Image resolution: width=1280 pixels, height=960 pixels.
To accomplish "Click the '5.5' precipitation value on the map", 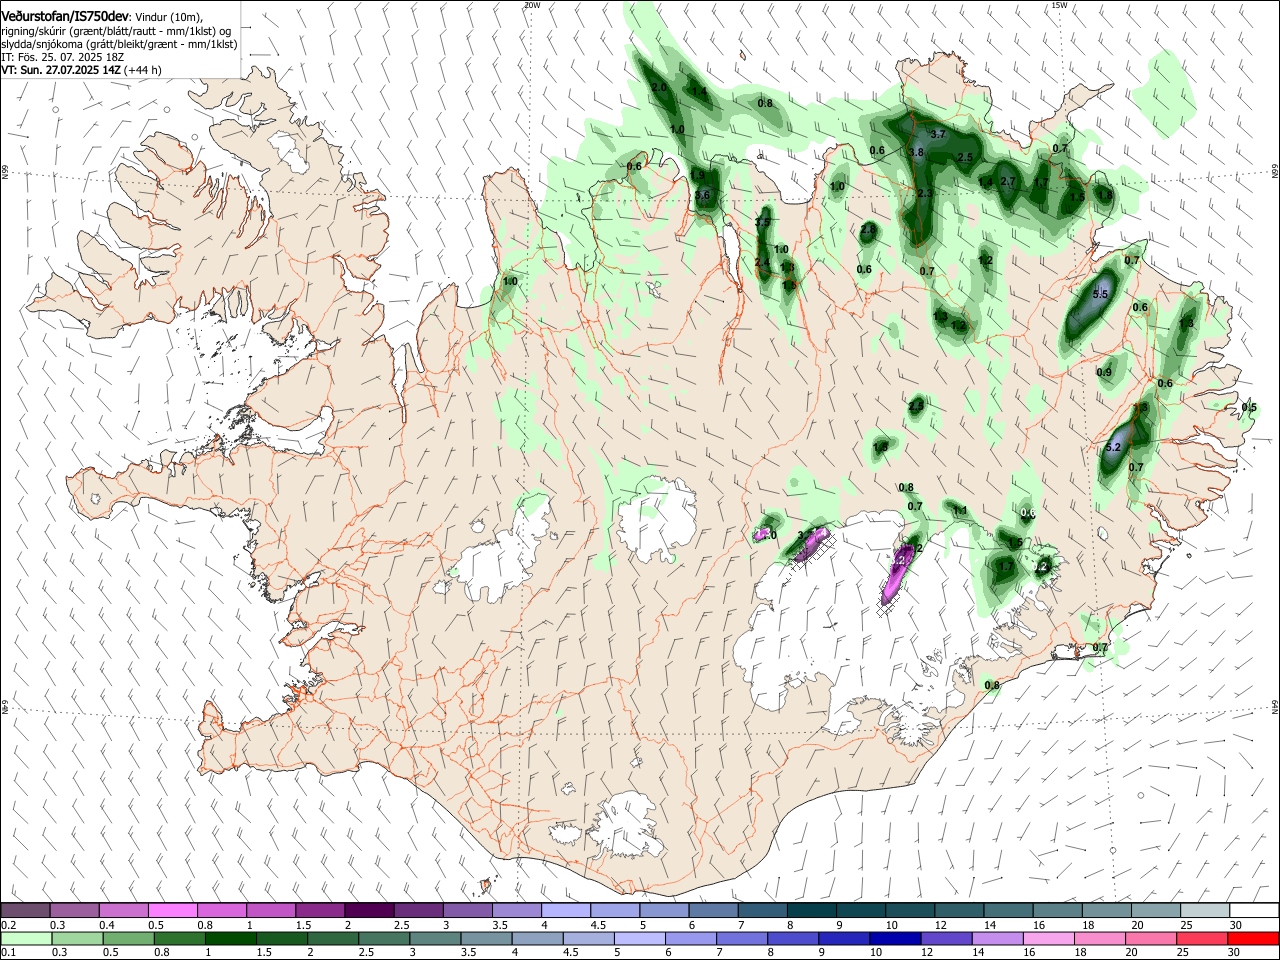I will tap(1101, 294).
